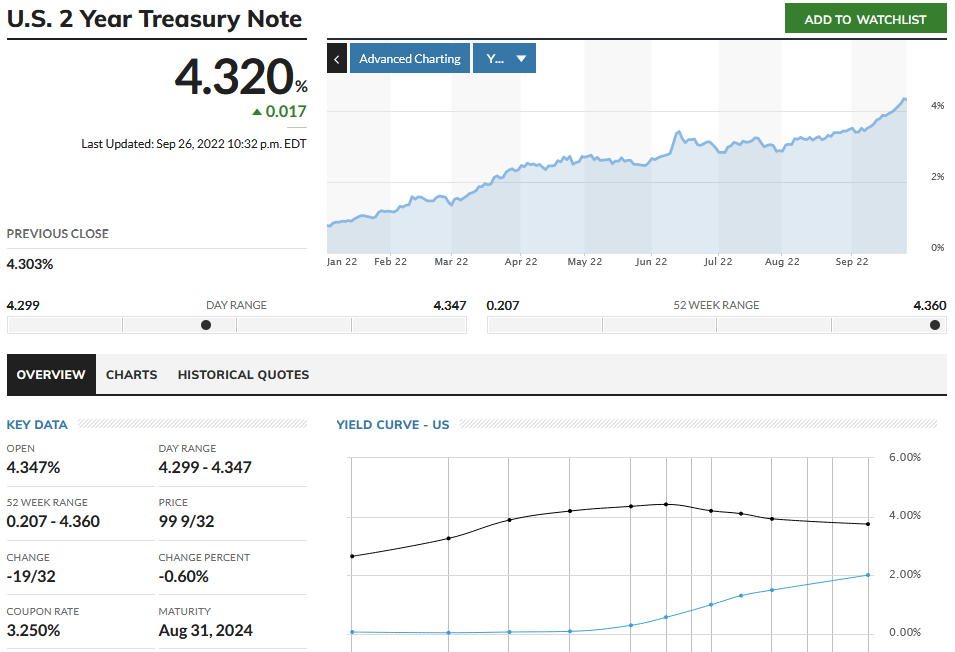Click the day high value 4.347

[449, 306]
